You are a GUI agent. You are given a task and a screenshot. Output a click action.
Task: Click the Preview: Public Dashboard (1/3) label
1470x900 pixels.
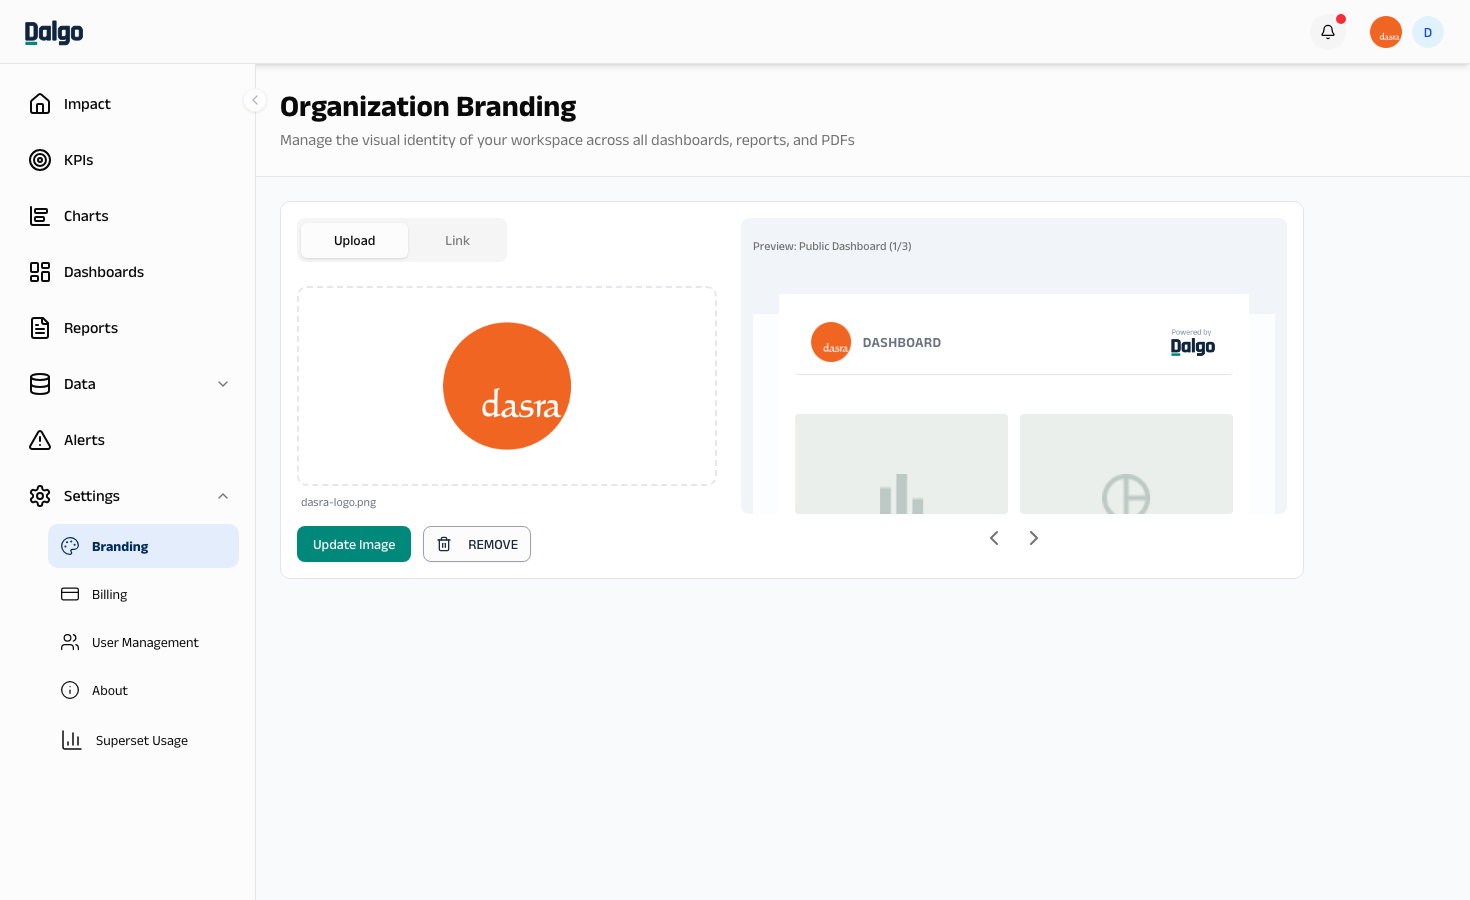pyautogui.click(x=832, y=246)
